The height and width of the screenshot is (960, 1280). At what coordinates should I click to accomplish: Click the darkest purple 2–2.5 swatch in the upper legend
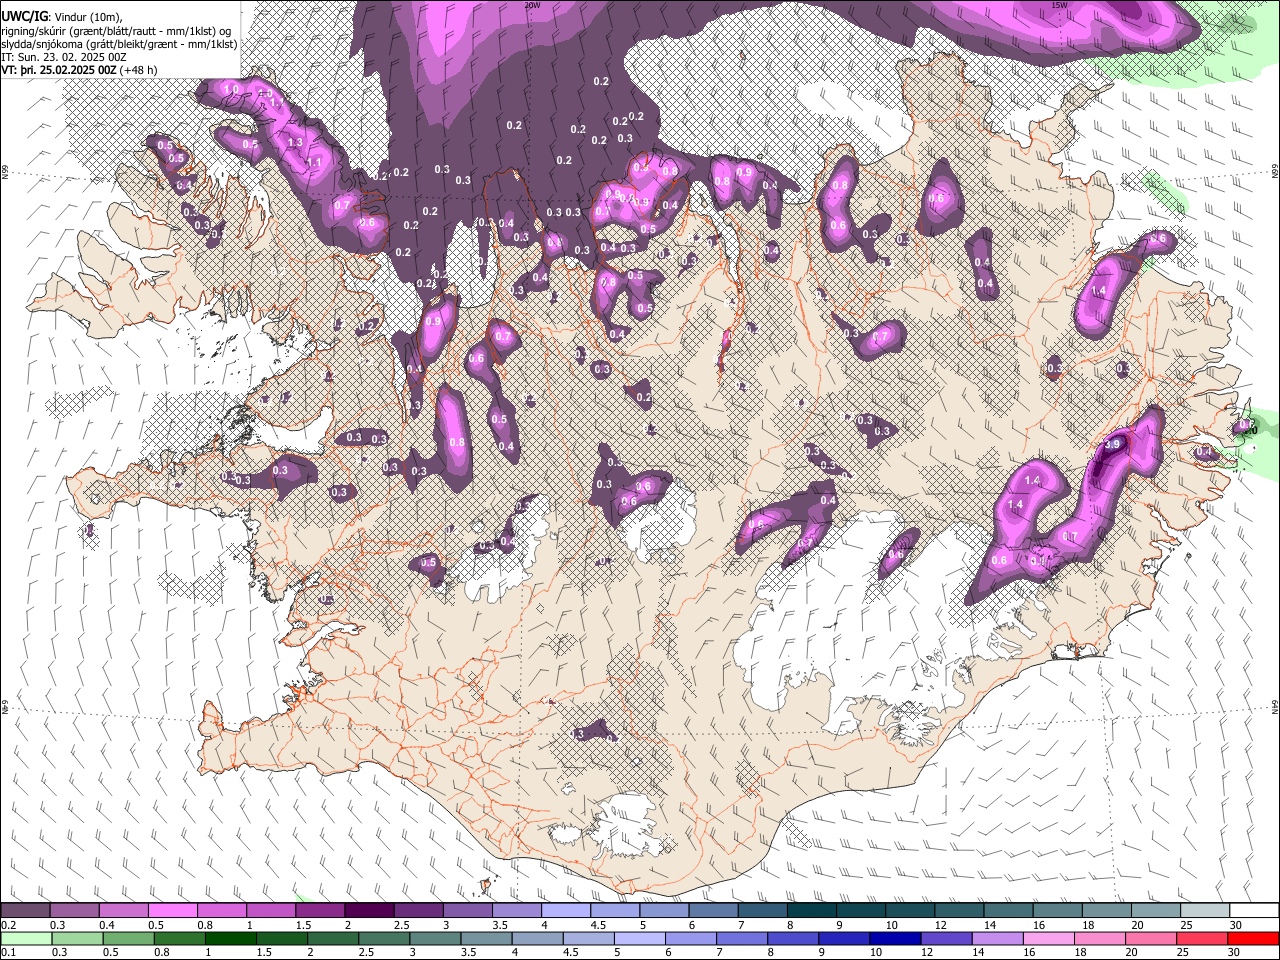point(368,911)
